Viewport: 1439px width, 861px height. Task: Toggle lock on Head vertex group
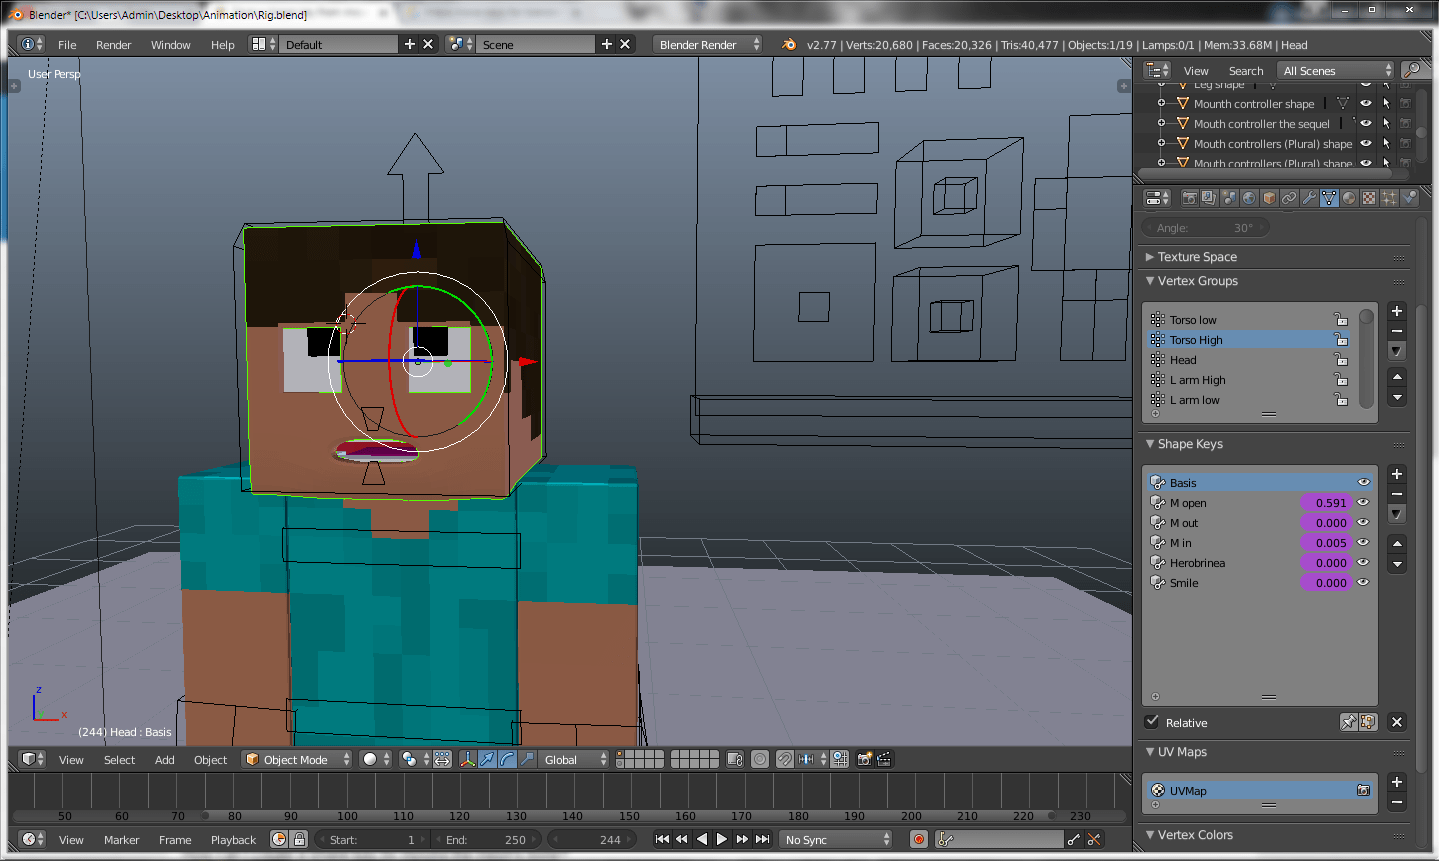1340,359
